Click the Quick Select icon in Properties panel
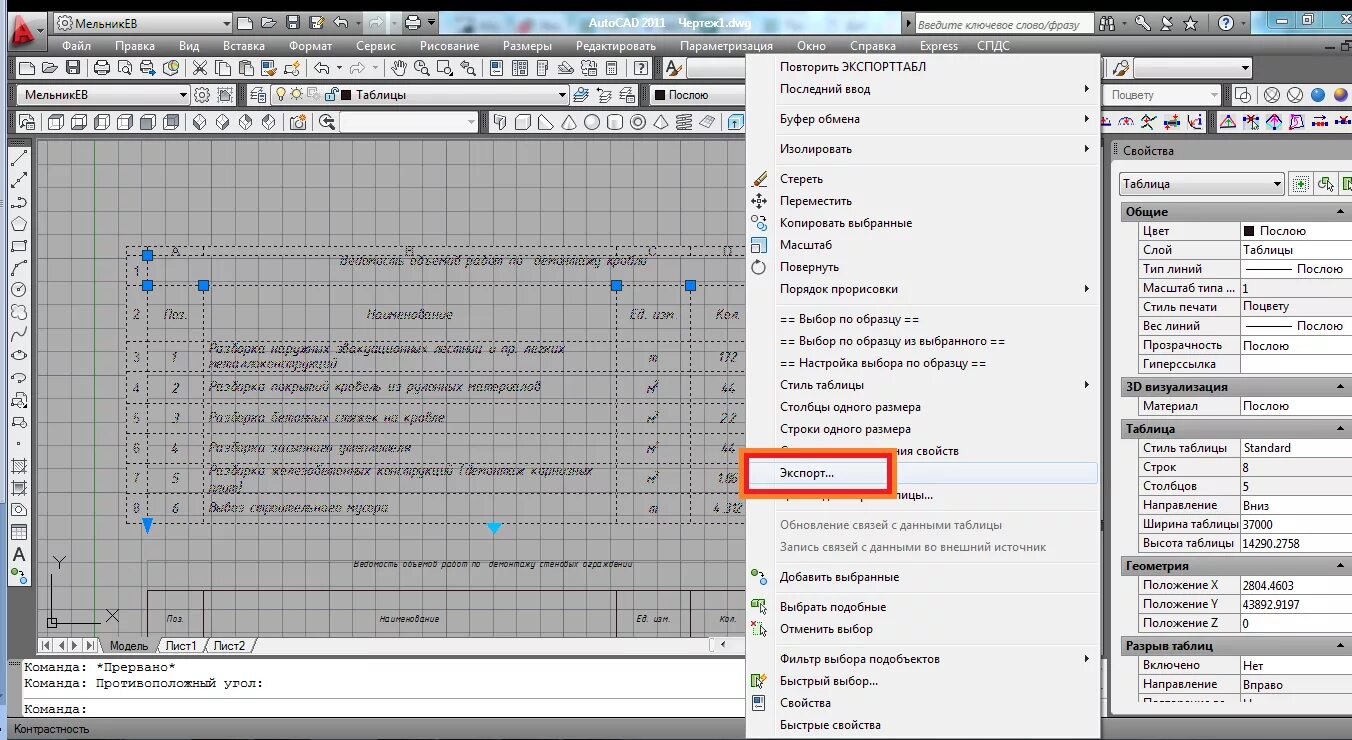The image size is (1352, 740). click(x=1349, y=184)
